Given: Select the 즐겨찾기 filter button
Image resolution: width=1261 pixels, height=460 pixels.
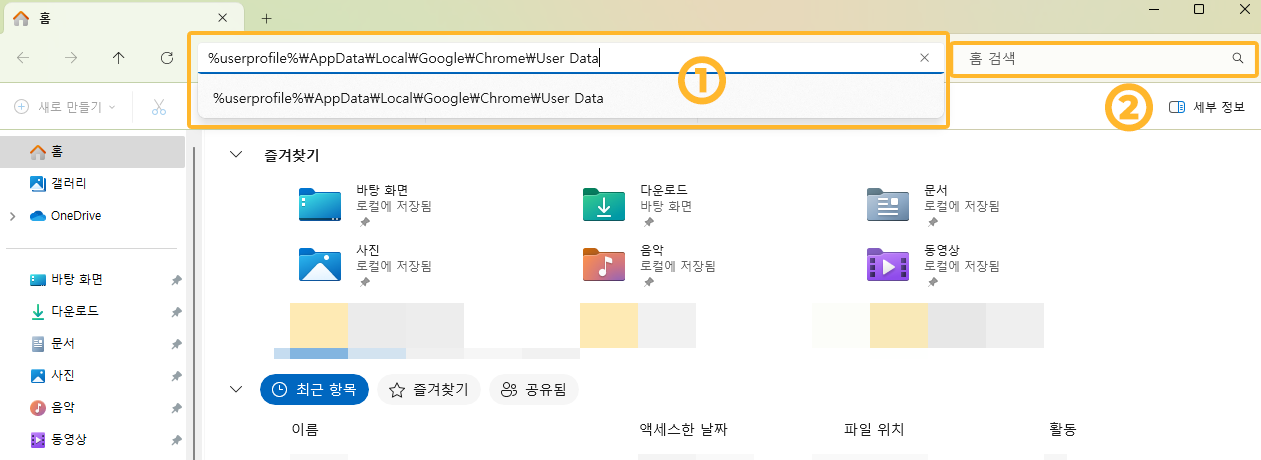Looking at the screenshot, I should (429, 390).
